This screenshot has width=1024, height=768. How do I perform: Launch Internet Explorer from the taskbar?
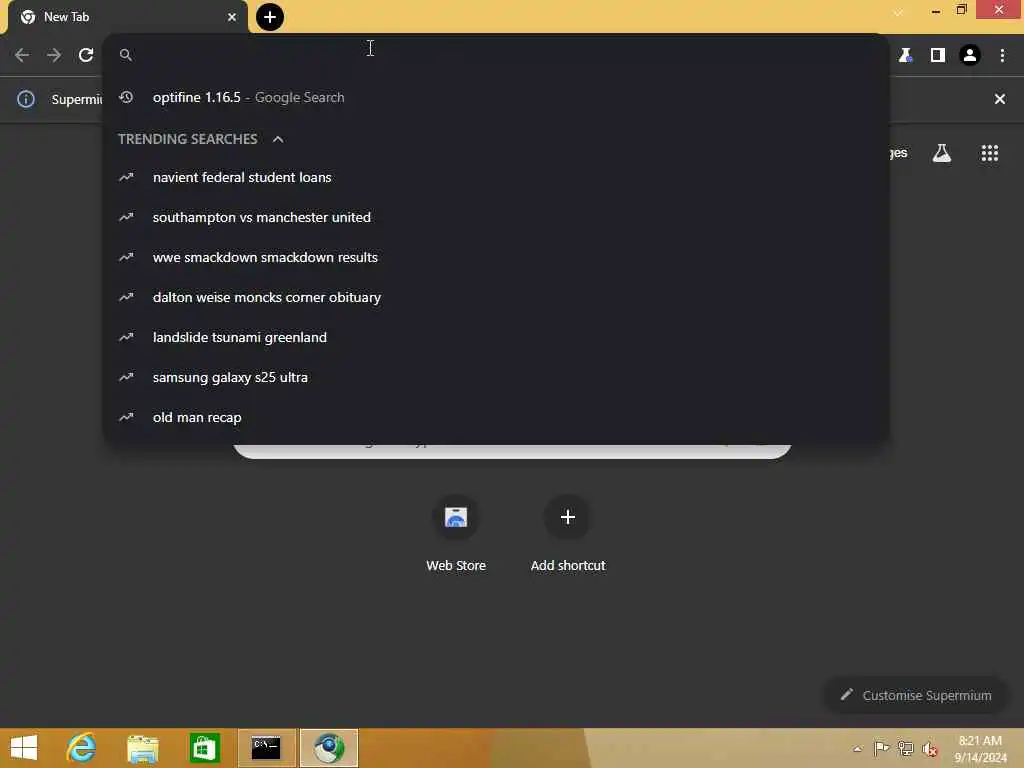[x=81, y=748]
